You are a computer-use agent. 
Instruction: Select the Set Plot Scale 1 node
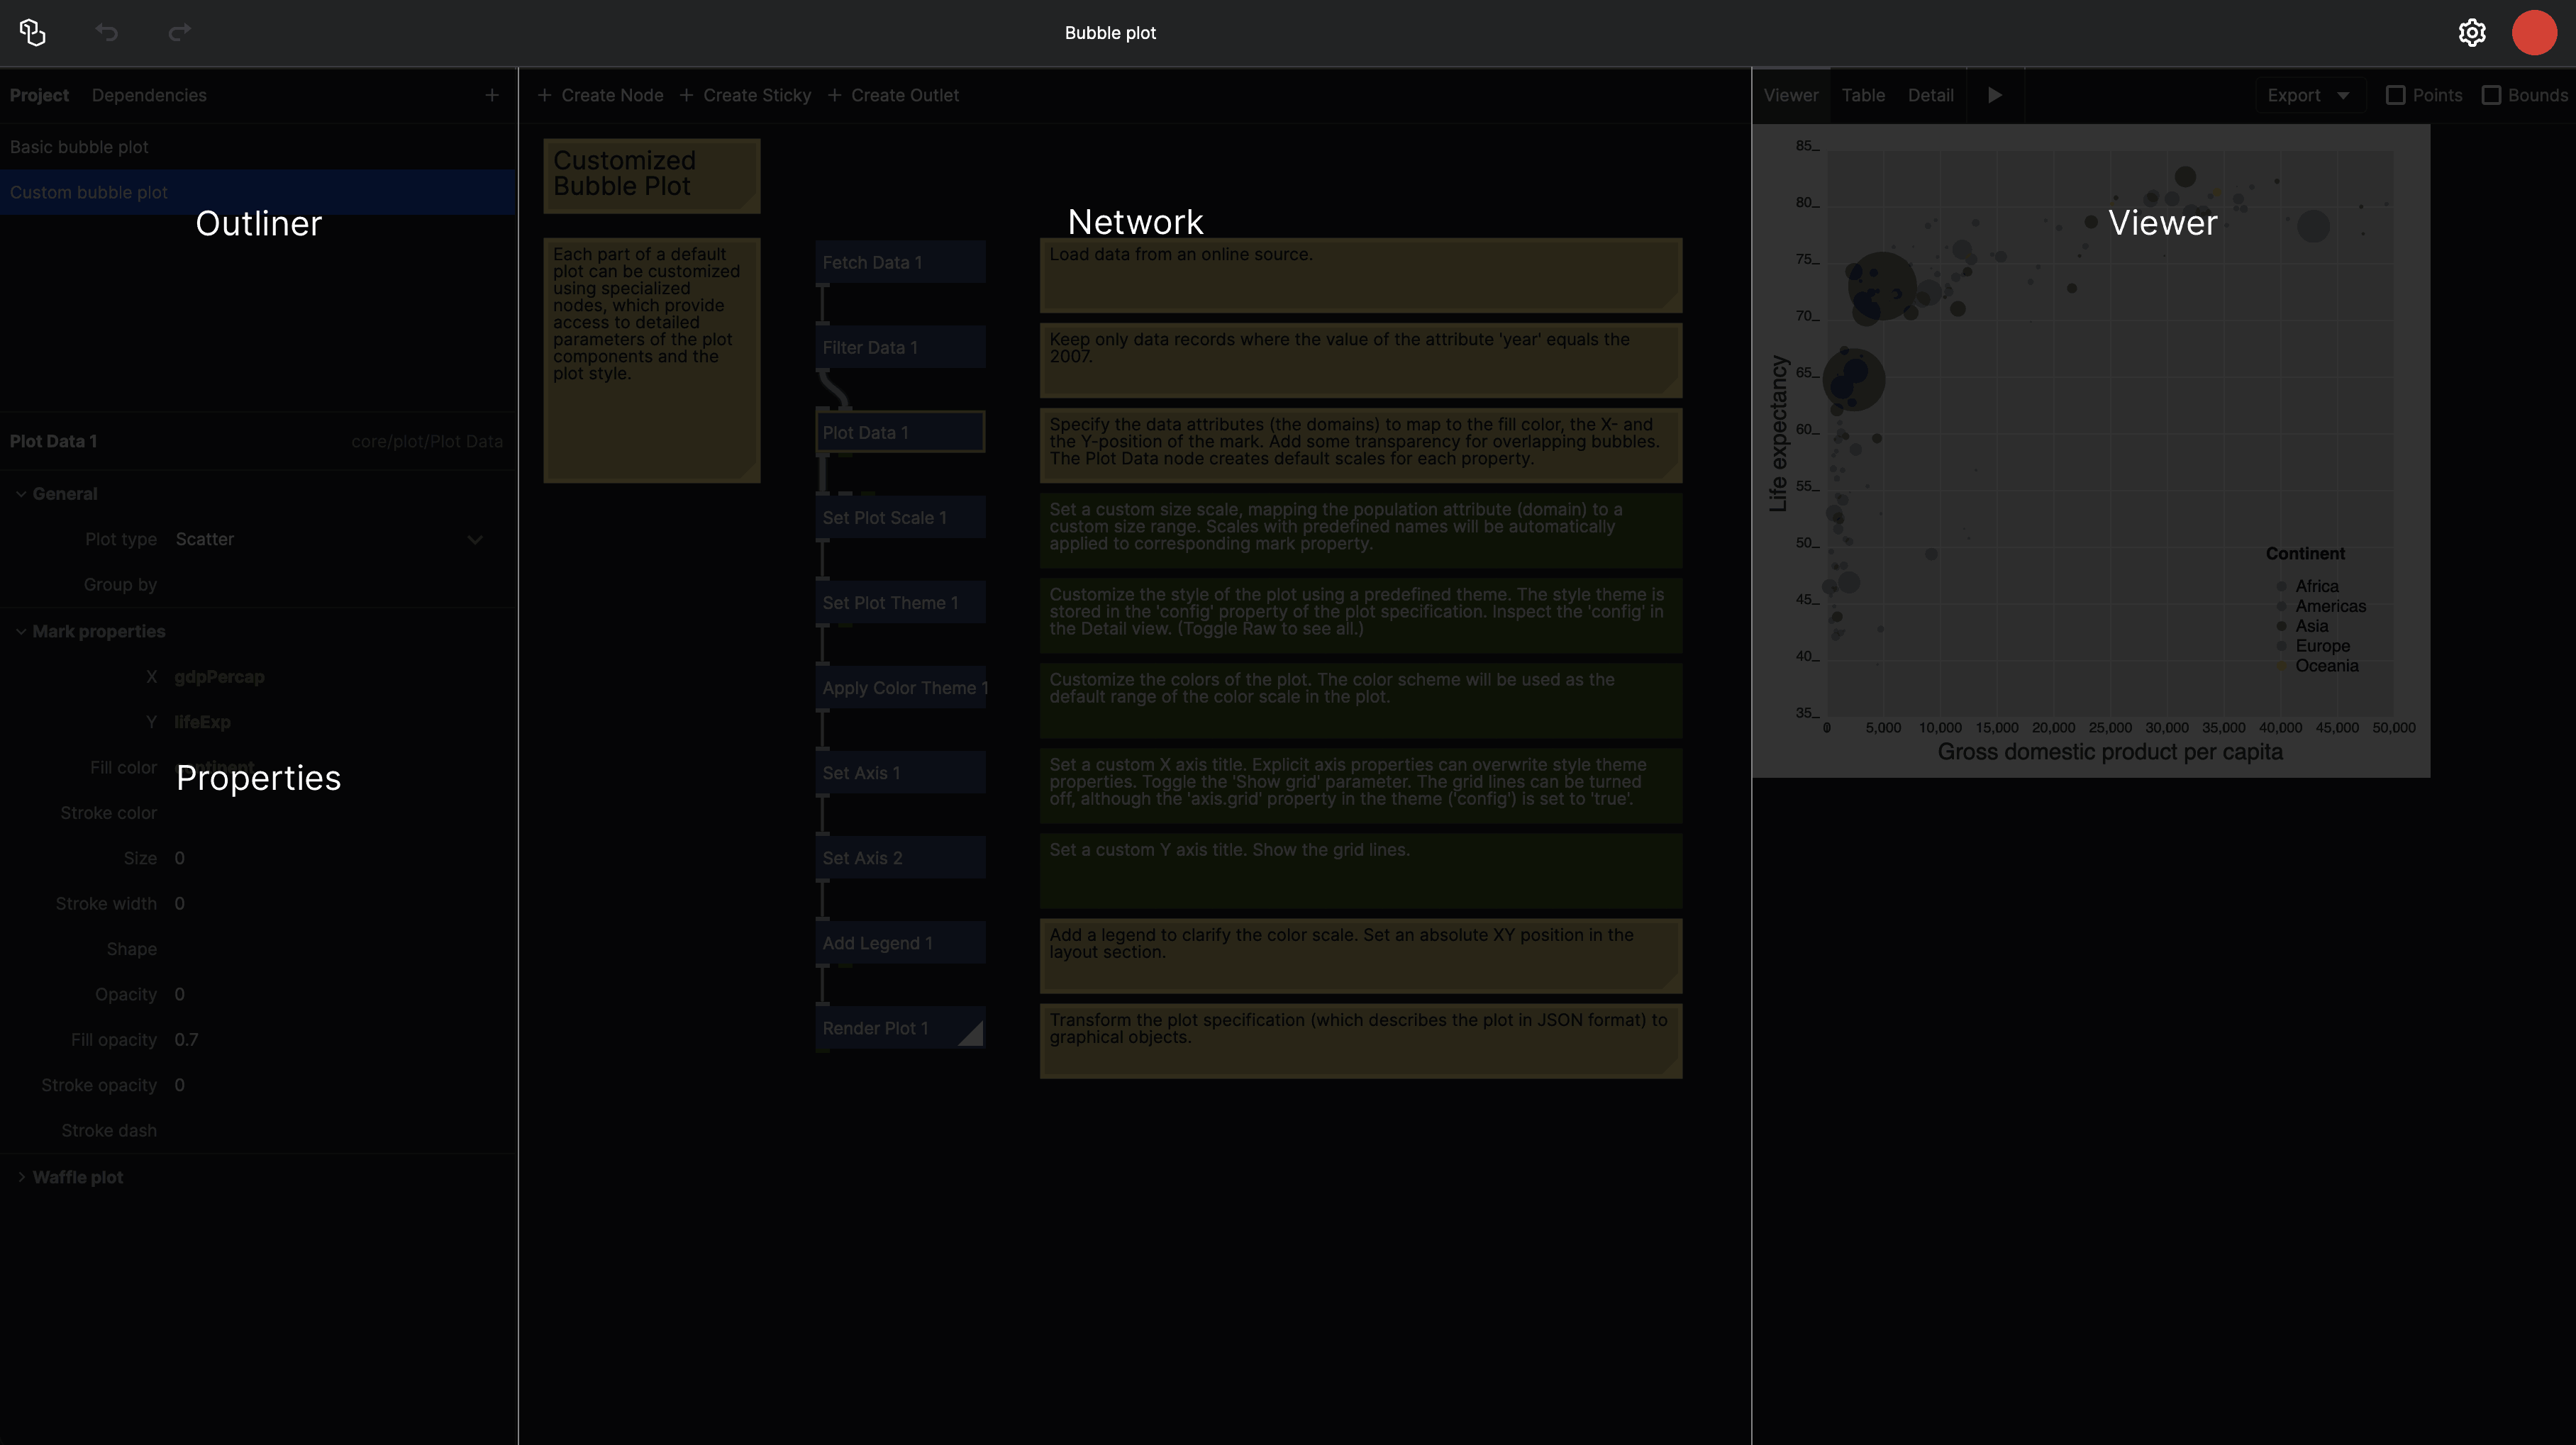click(x=900, y=517)
